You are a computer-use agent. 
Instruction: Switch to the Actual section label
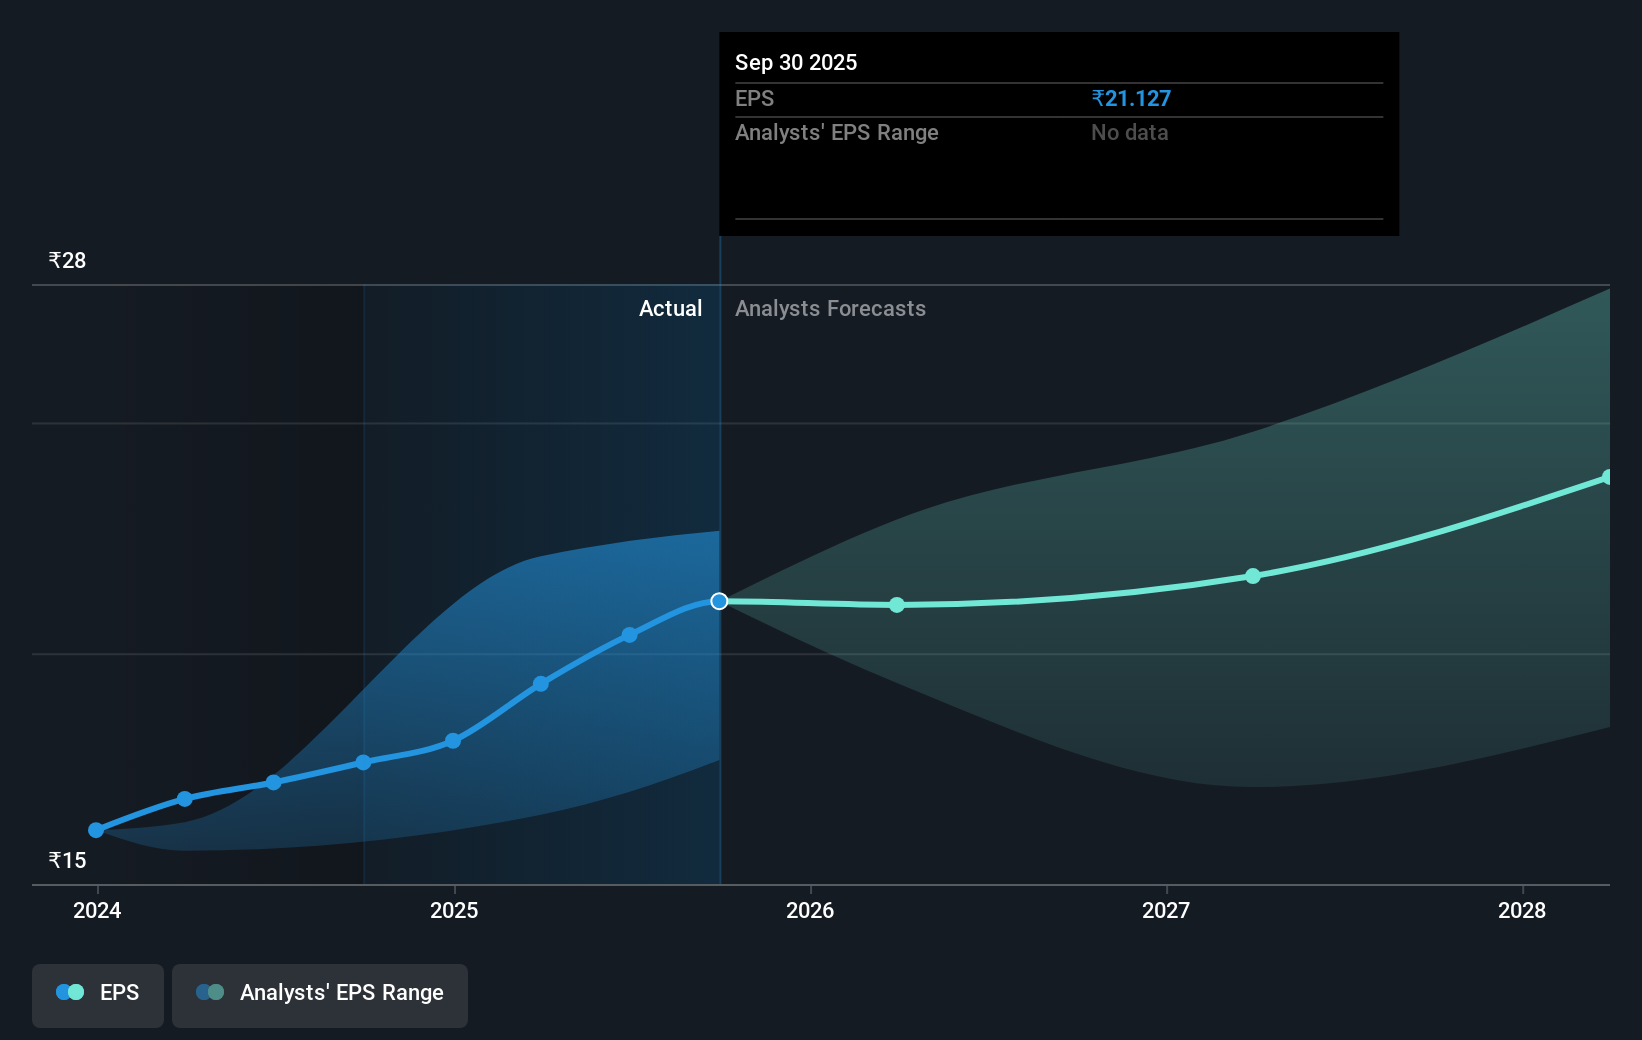click(670, 308)
